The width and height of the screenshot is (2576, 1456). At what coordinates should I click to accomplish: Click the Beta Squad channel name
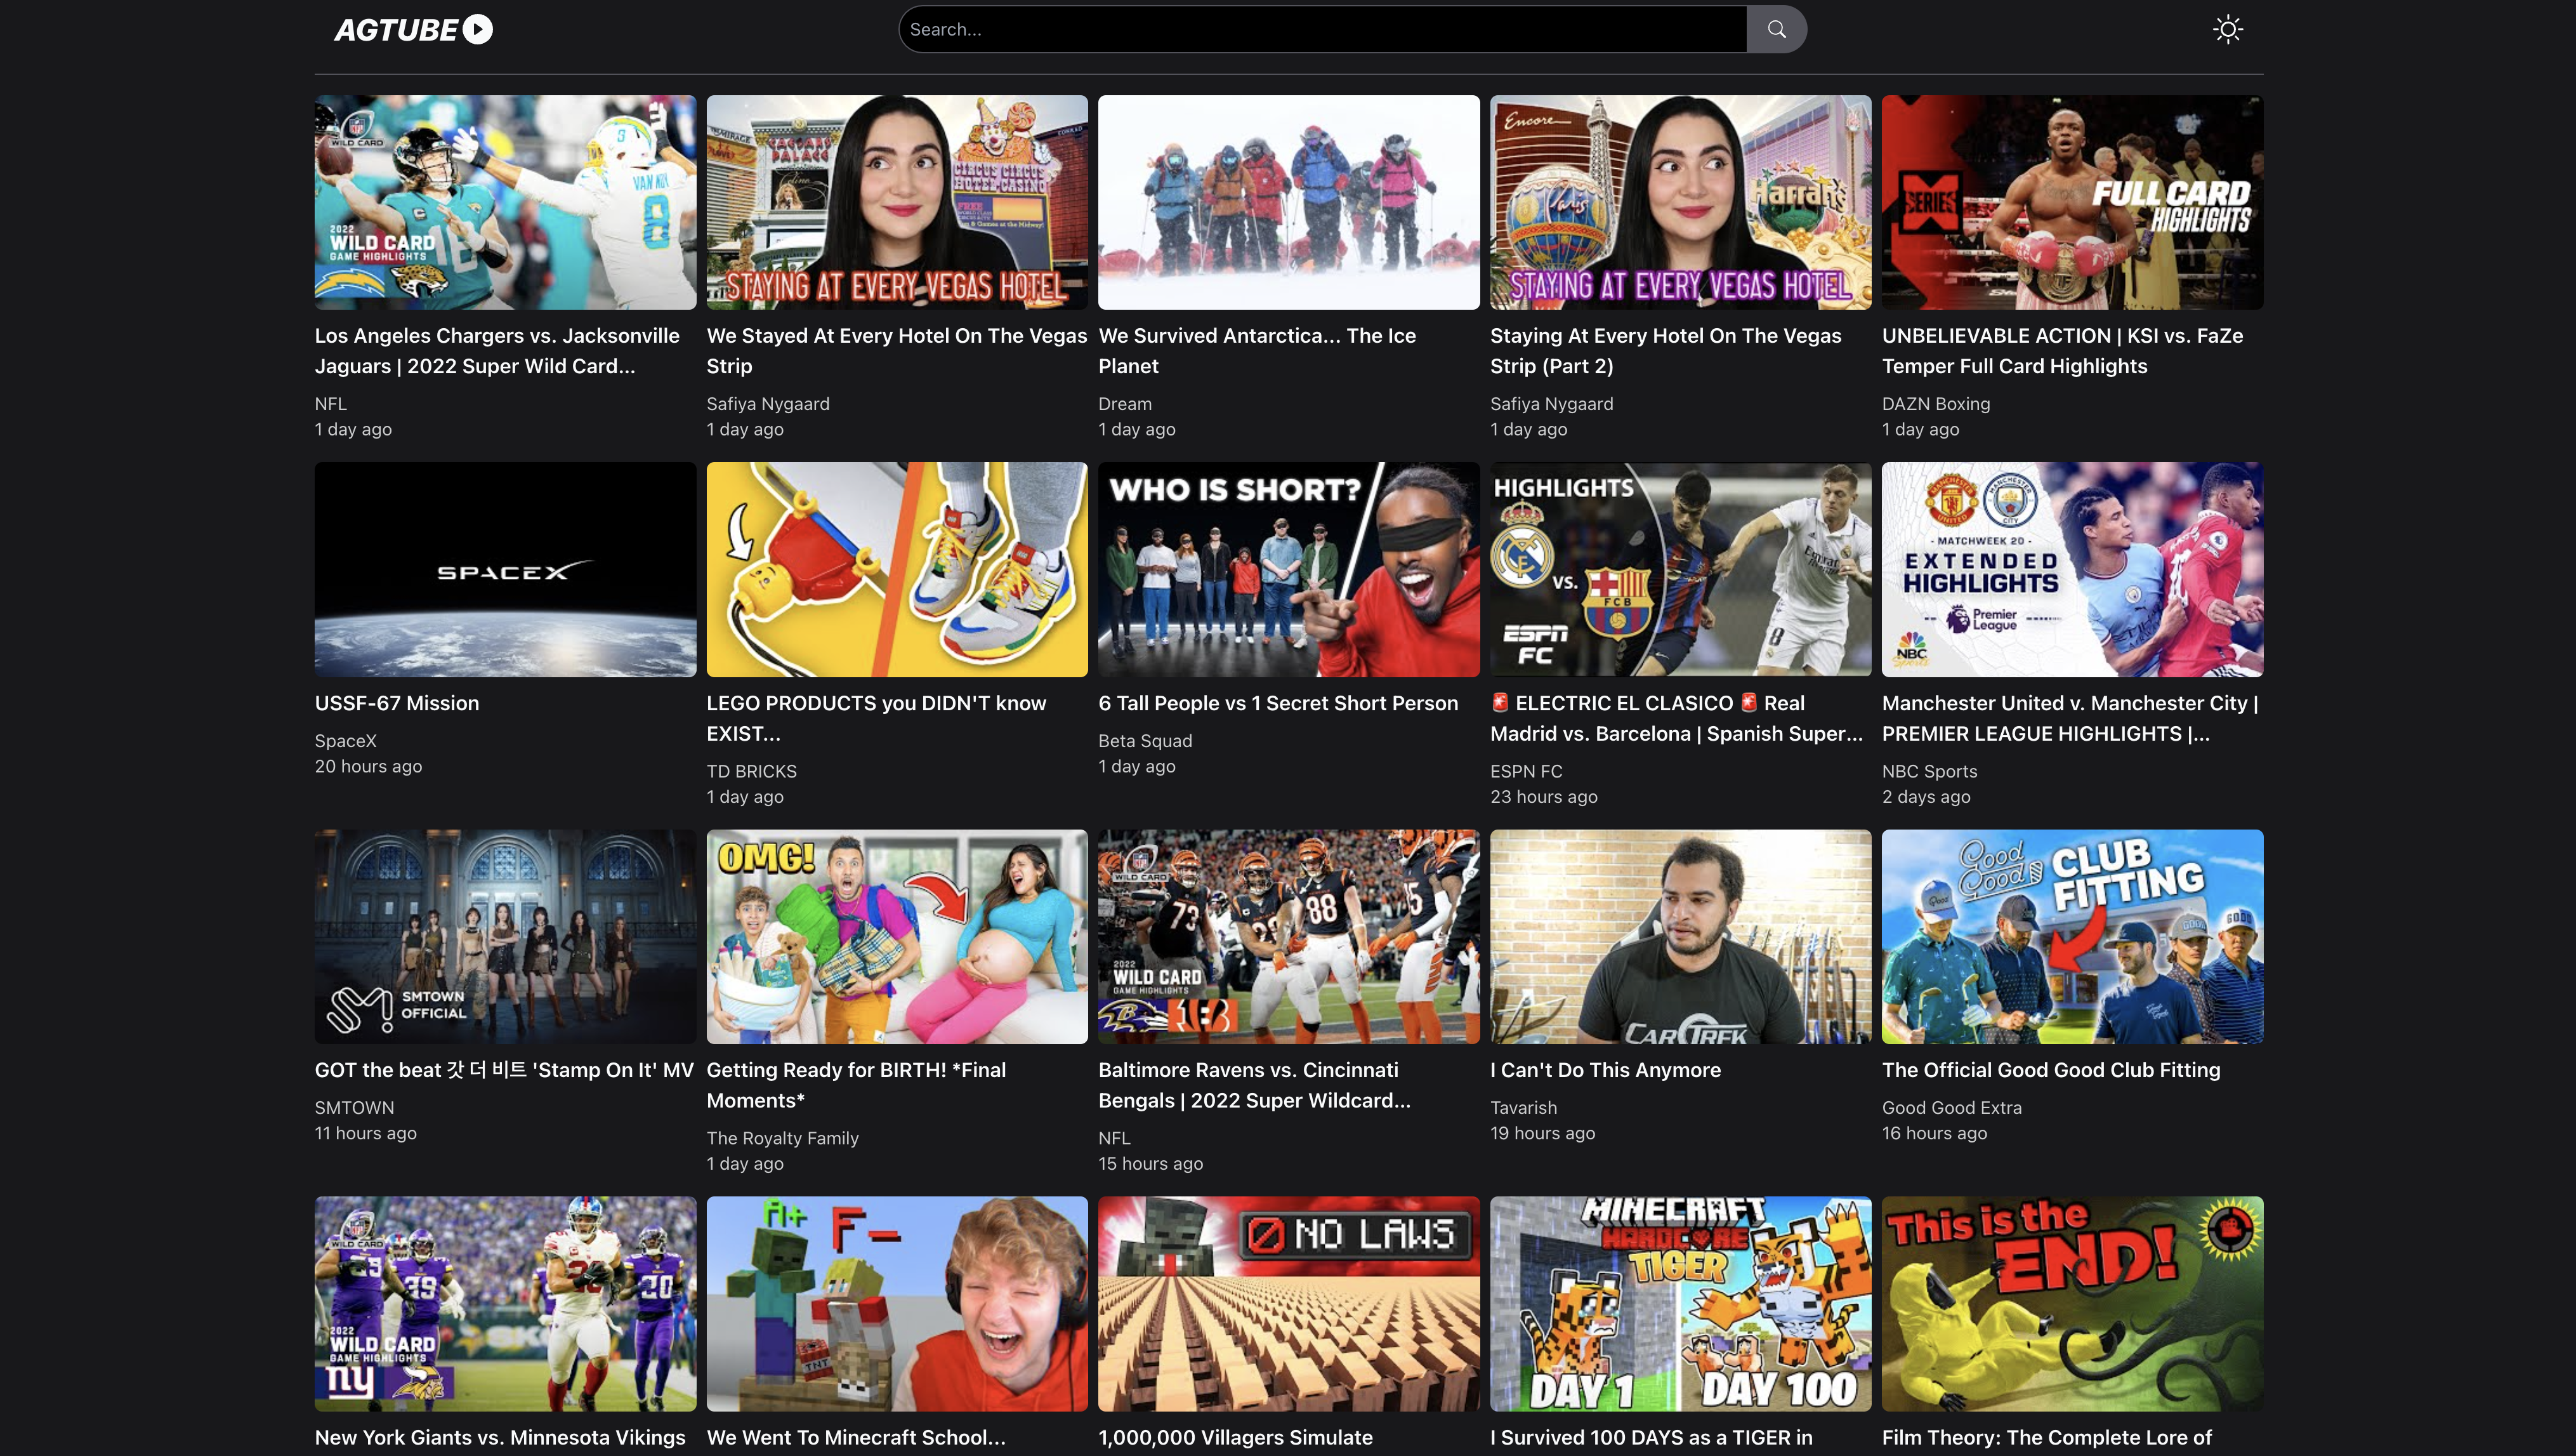click(1145, 741)
